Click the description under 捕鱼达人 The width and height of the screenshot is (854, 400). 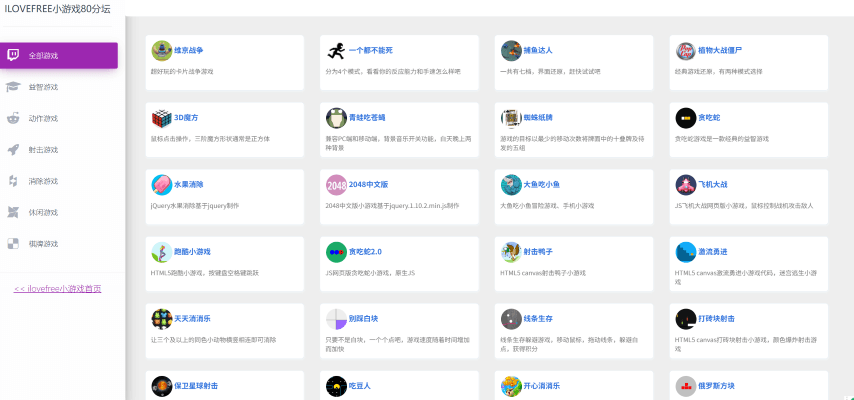551,72
